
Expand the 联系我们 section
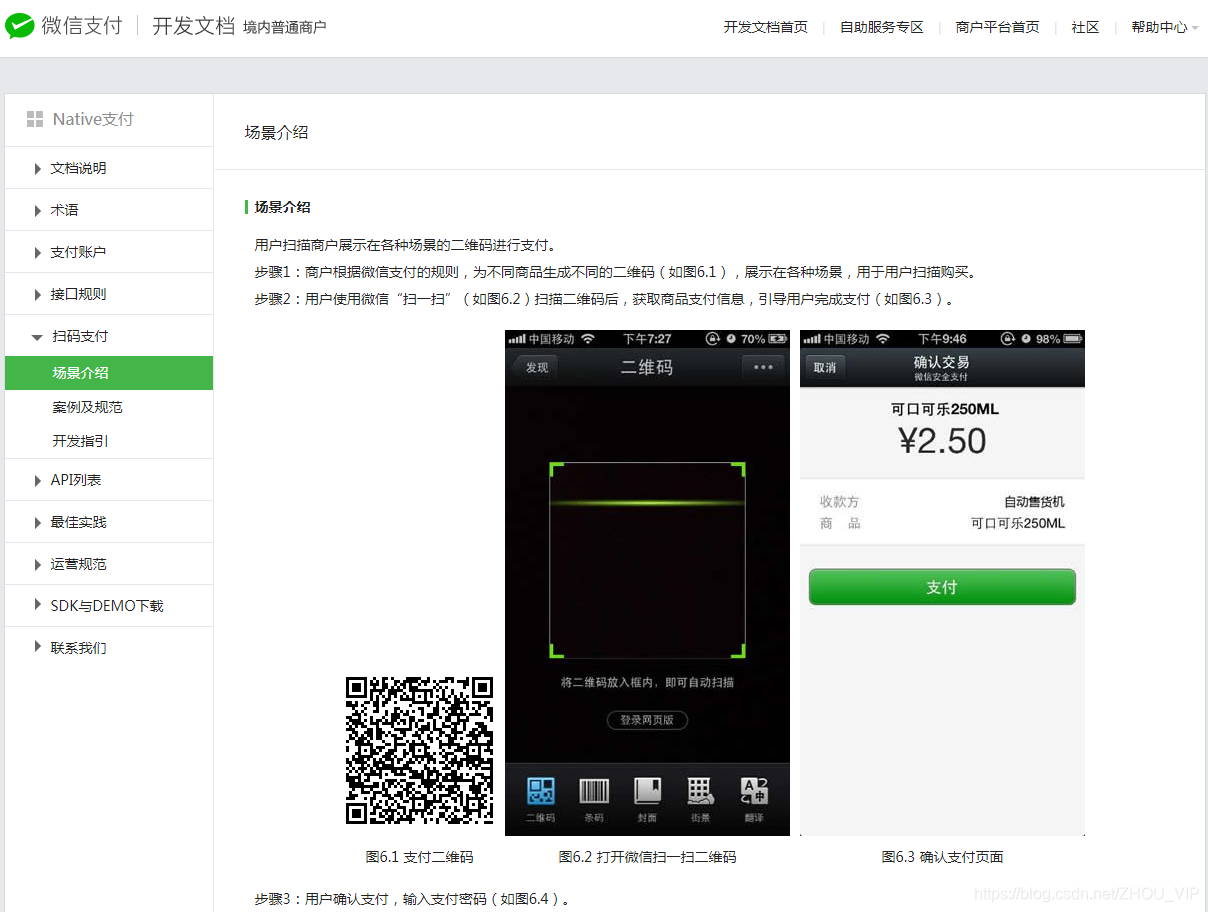[109, 648]
